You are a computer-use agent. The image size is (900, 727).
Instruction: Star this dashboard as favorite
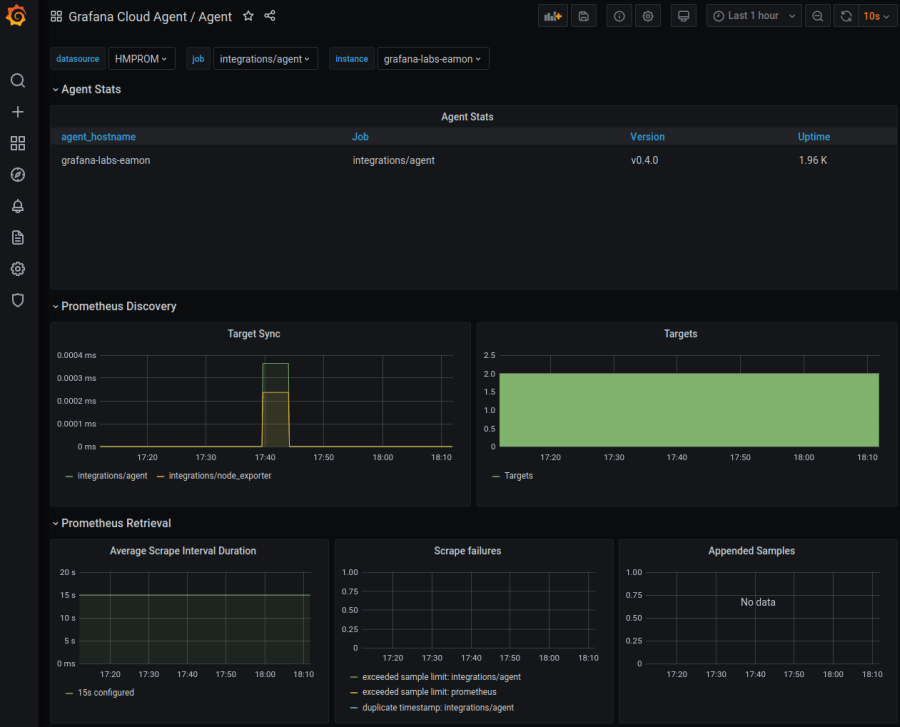click(248, 16)
